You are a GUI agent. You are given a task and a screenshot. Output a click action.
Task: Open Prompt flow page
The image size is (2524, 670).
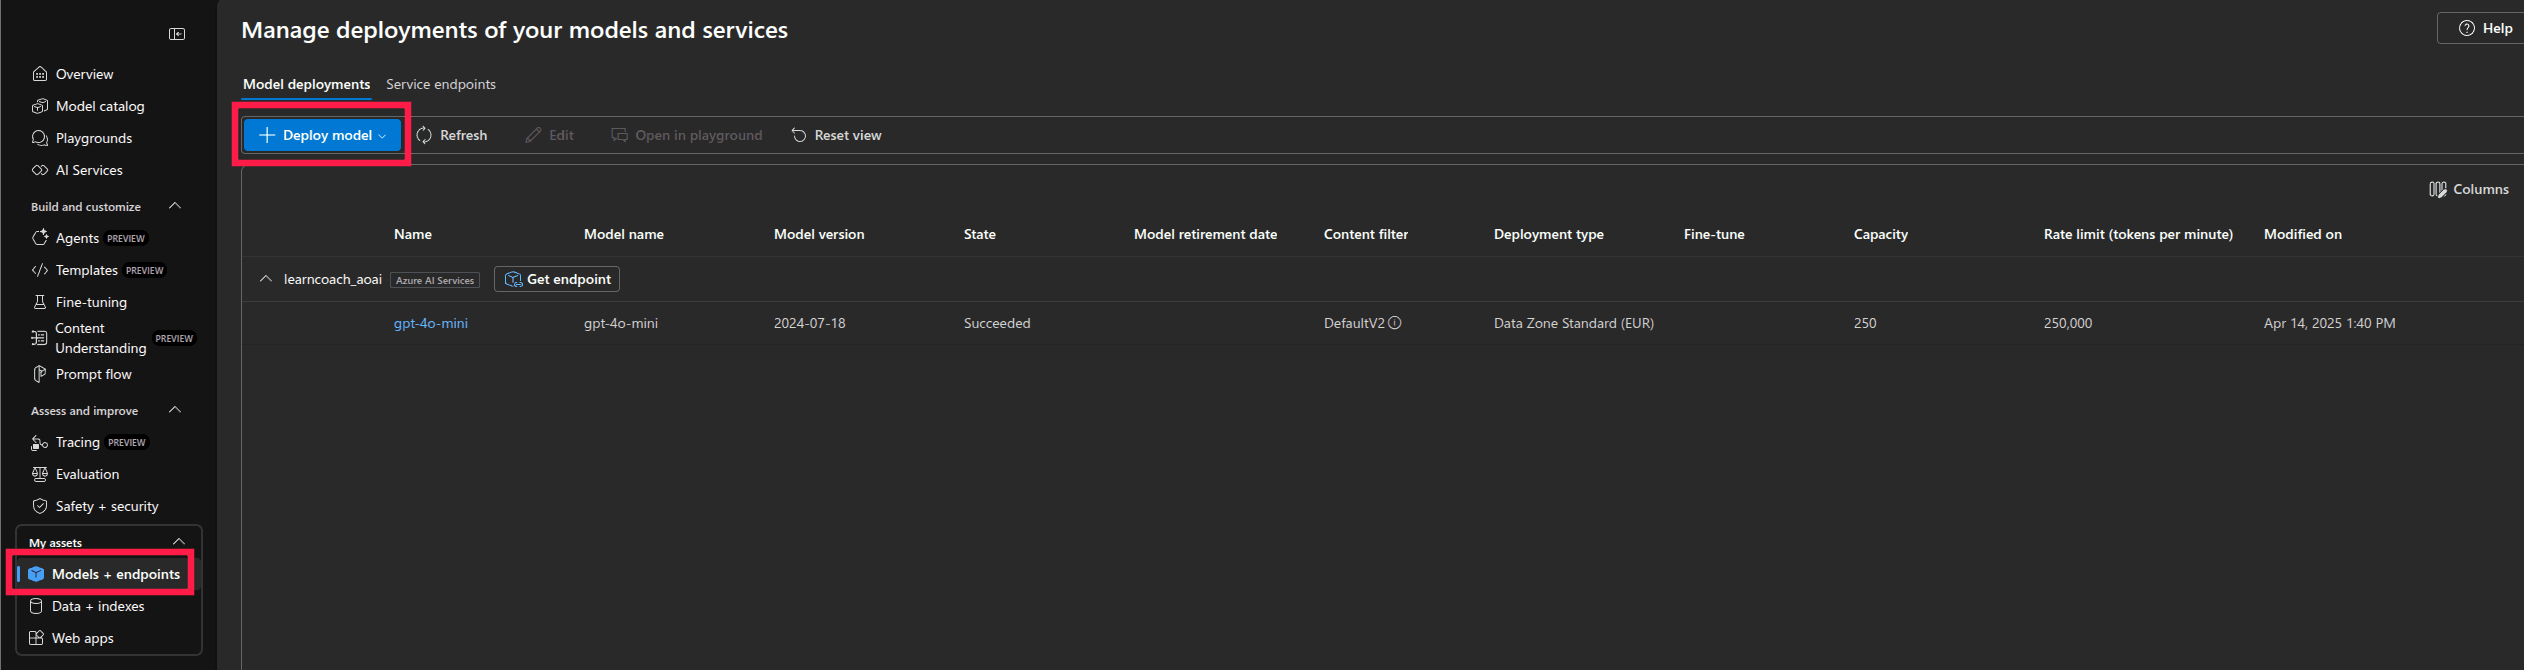81,374
